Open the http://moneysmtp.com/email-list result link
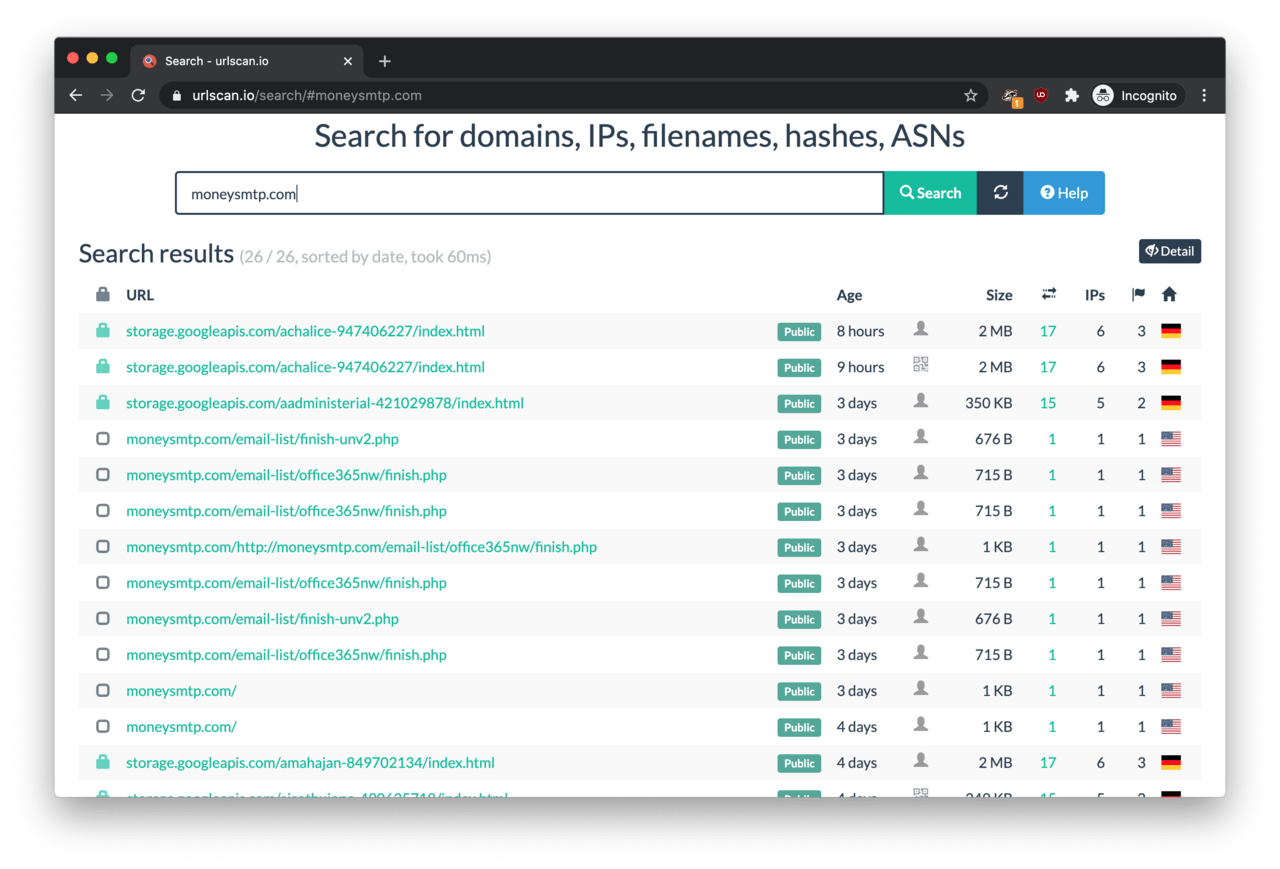 pyautogui.click(x=361, y=547)
